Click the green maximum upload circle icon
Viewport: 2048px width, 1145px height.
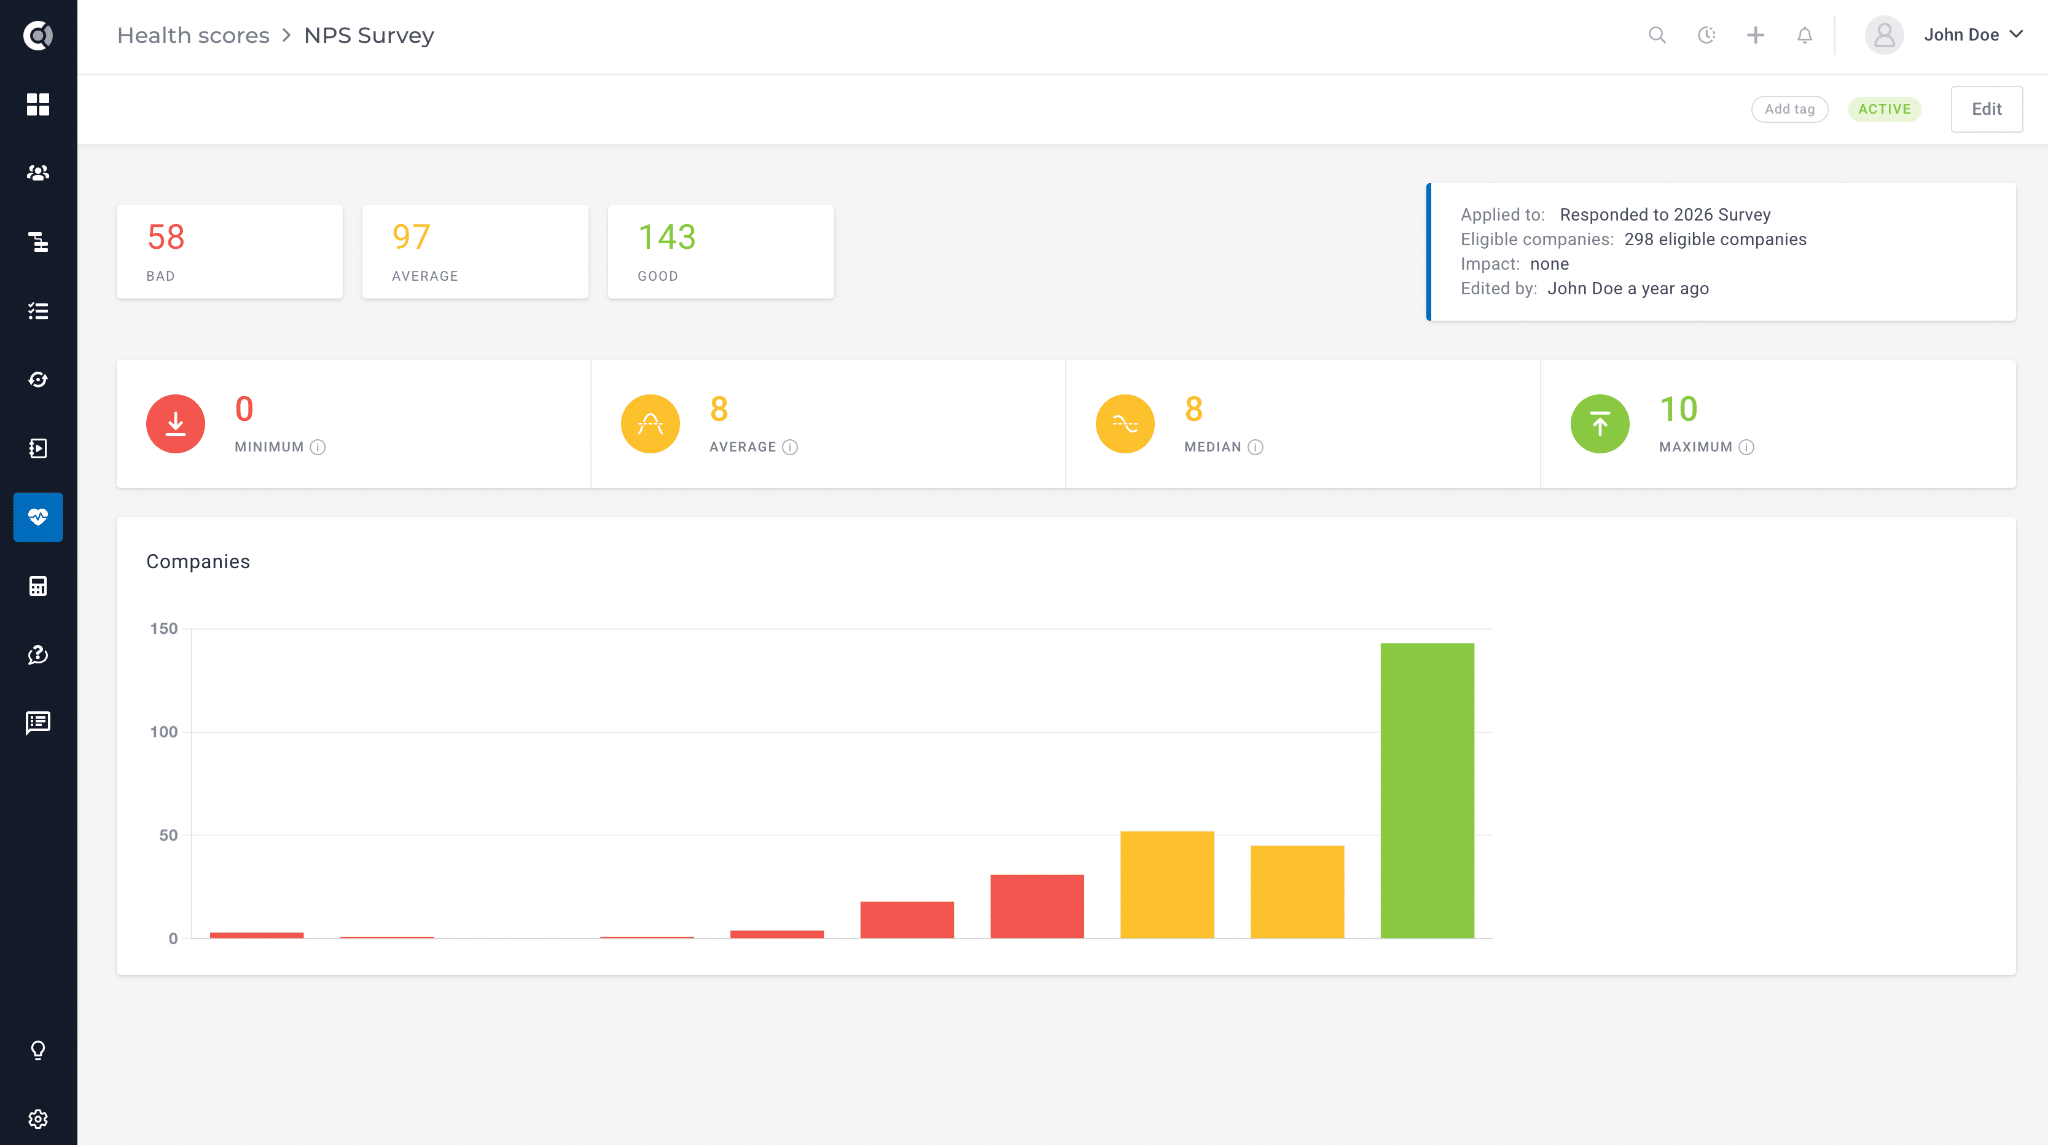click(x=1600, y=424)
